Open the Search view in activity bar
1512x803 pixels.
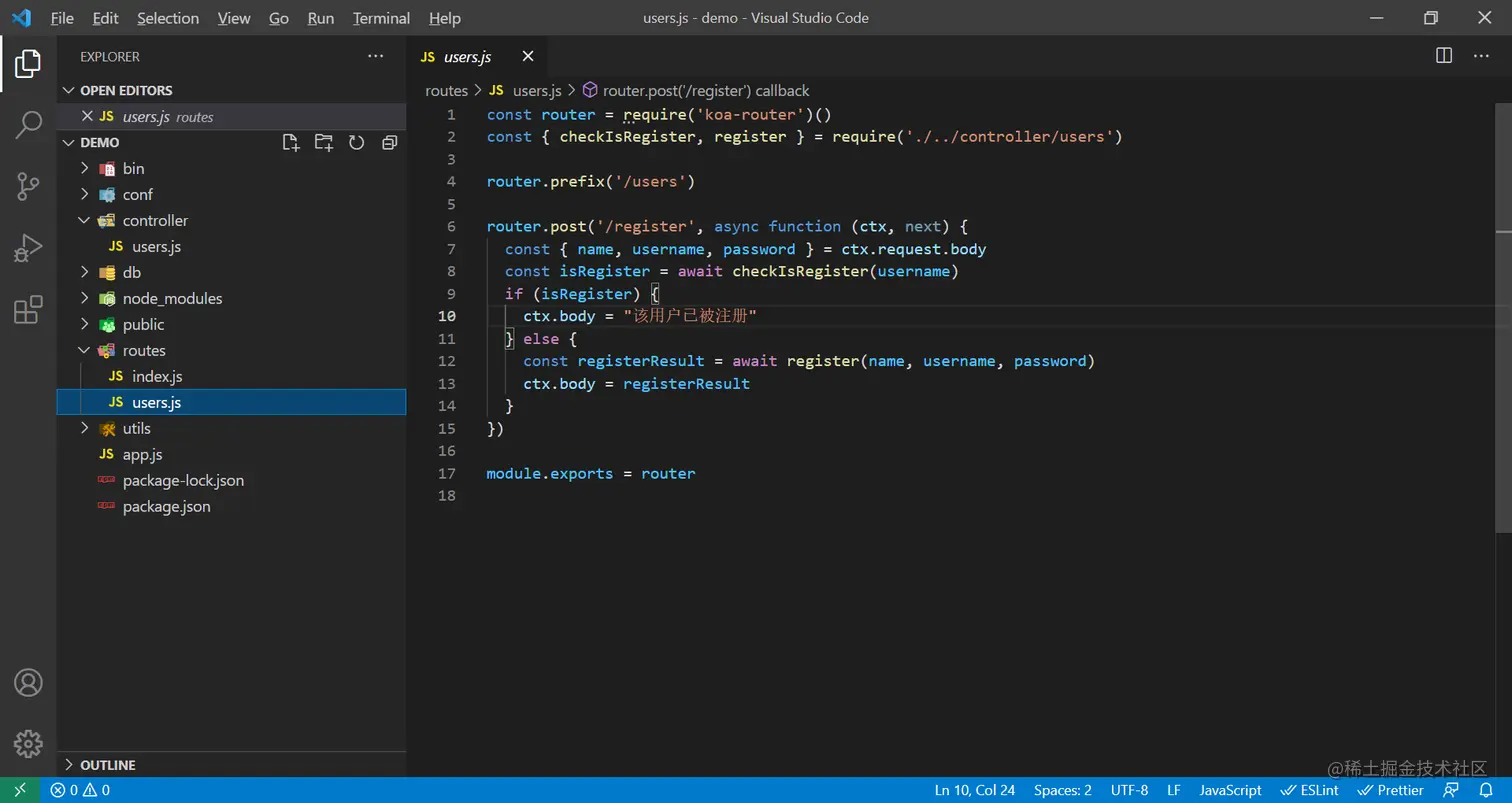[x=28, y=125]
